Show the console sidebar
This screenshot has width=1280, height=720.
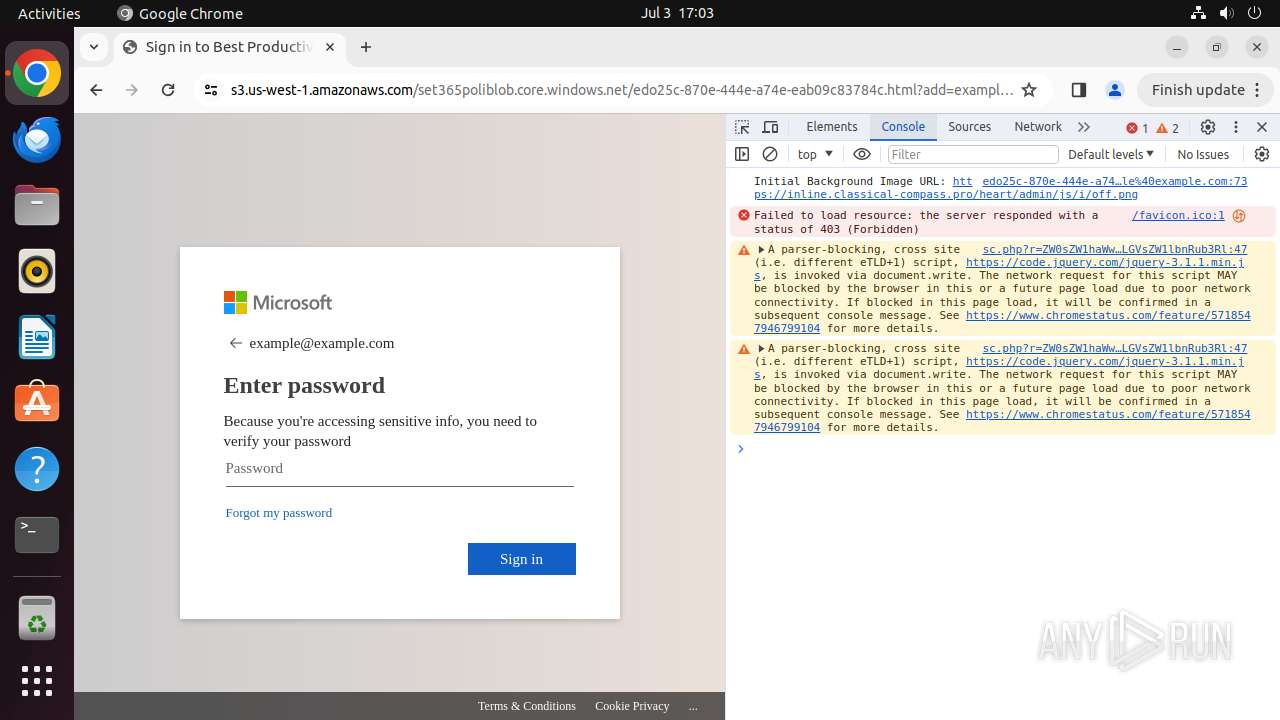click(x=742, y=154)
